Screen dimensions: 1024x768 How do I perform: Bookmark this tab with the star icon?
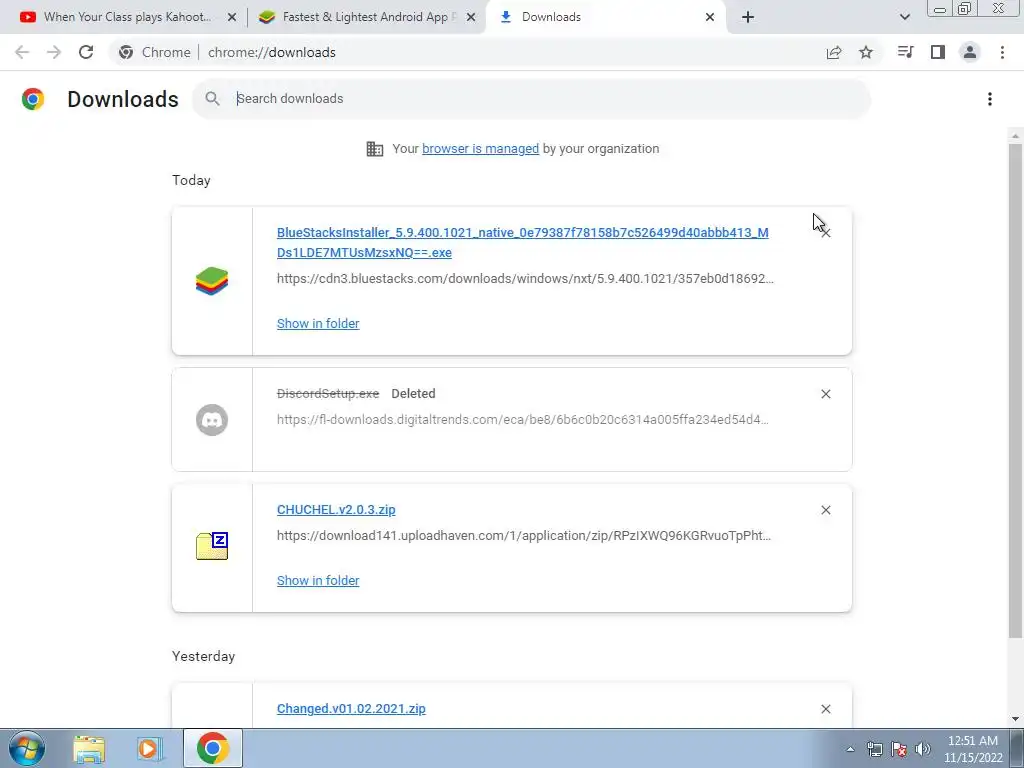click(x=866, y=52)
